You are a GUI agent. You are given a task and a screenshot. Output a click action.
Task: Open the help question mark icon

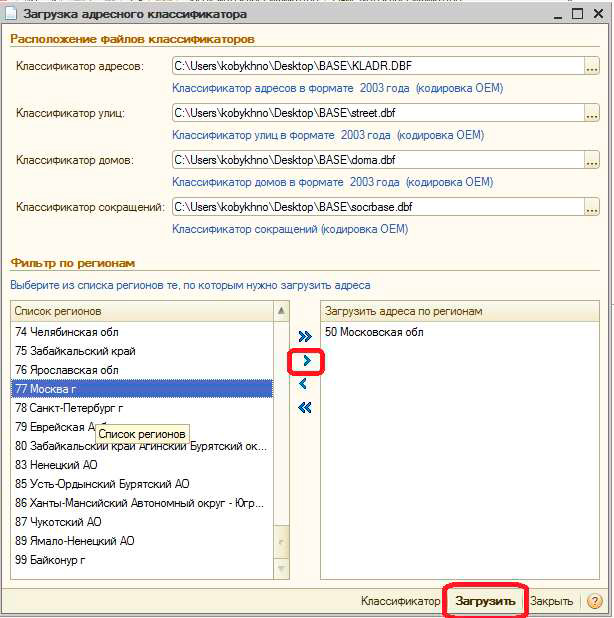(x=595, y=601)
